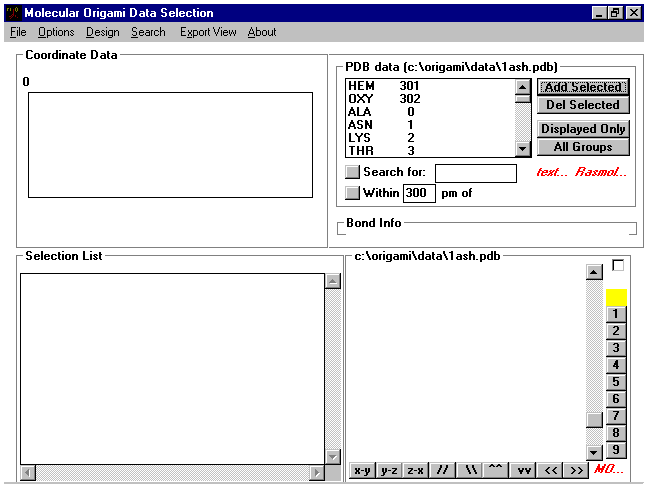Click the >> shift-right button
The height and width of the screenshot is (488, 648).
(576, 470)
